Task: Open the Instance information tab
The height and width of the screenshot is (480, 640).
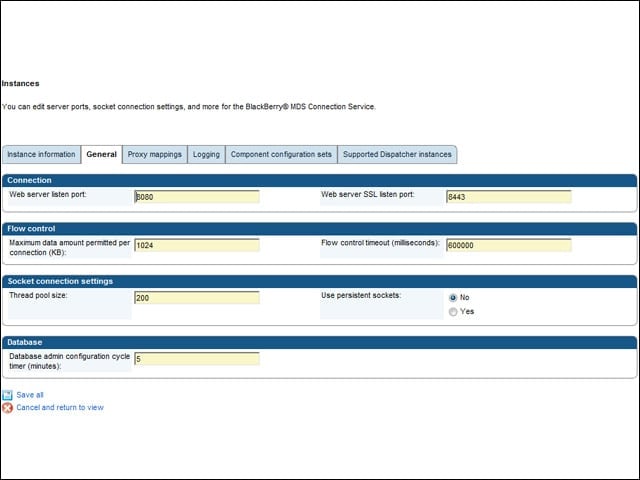Action: tap(41, 154)
